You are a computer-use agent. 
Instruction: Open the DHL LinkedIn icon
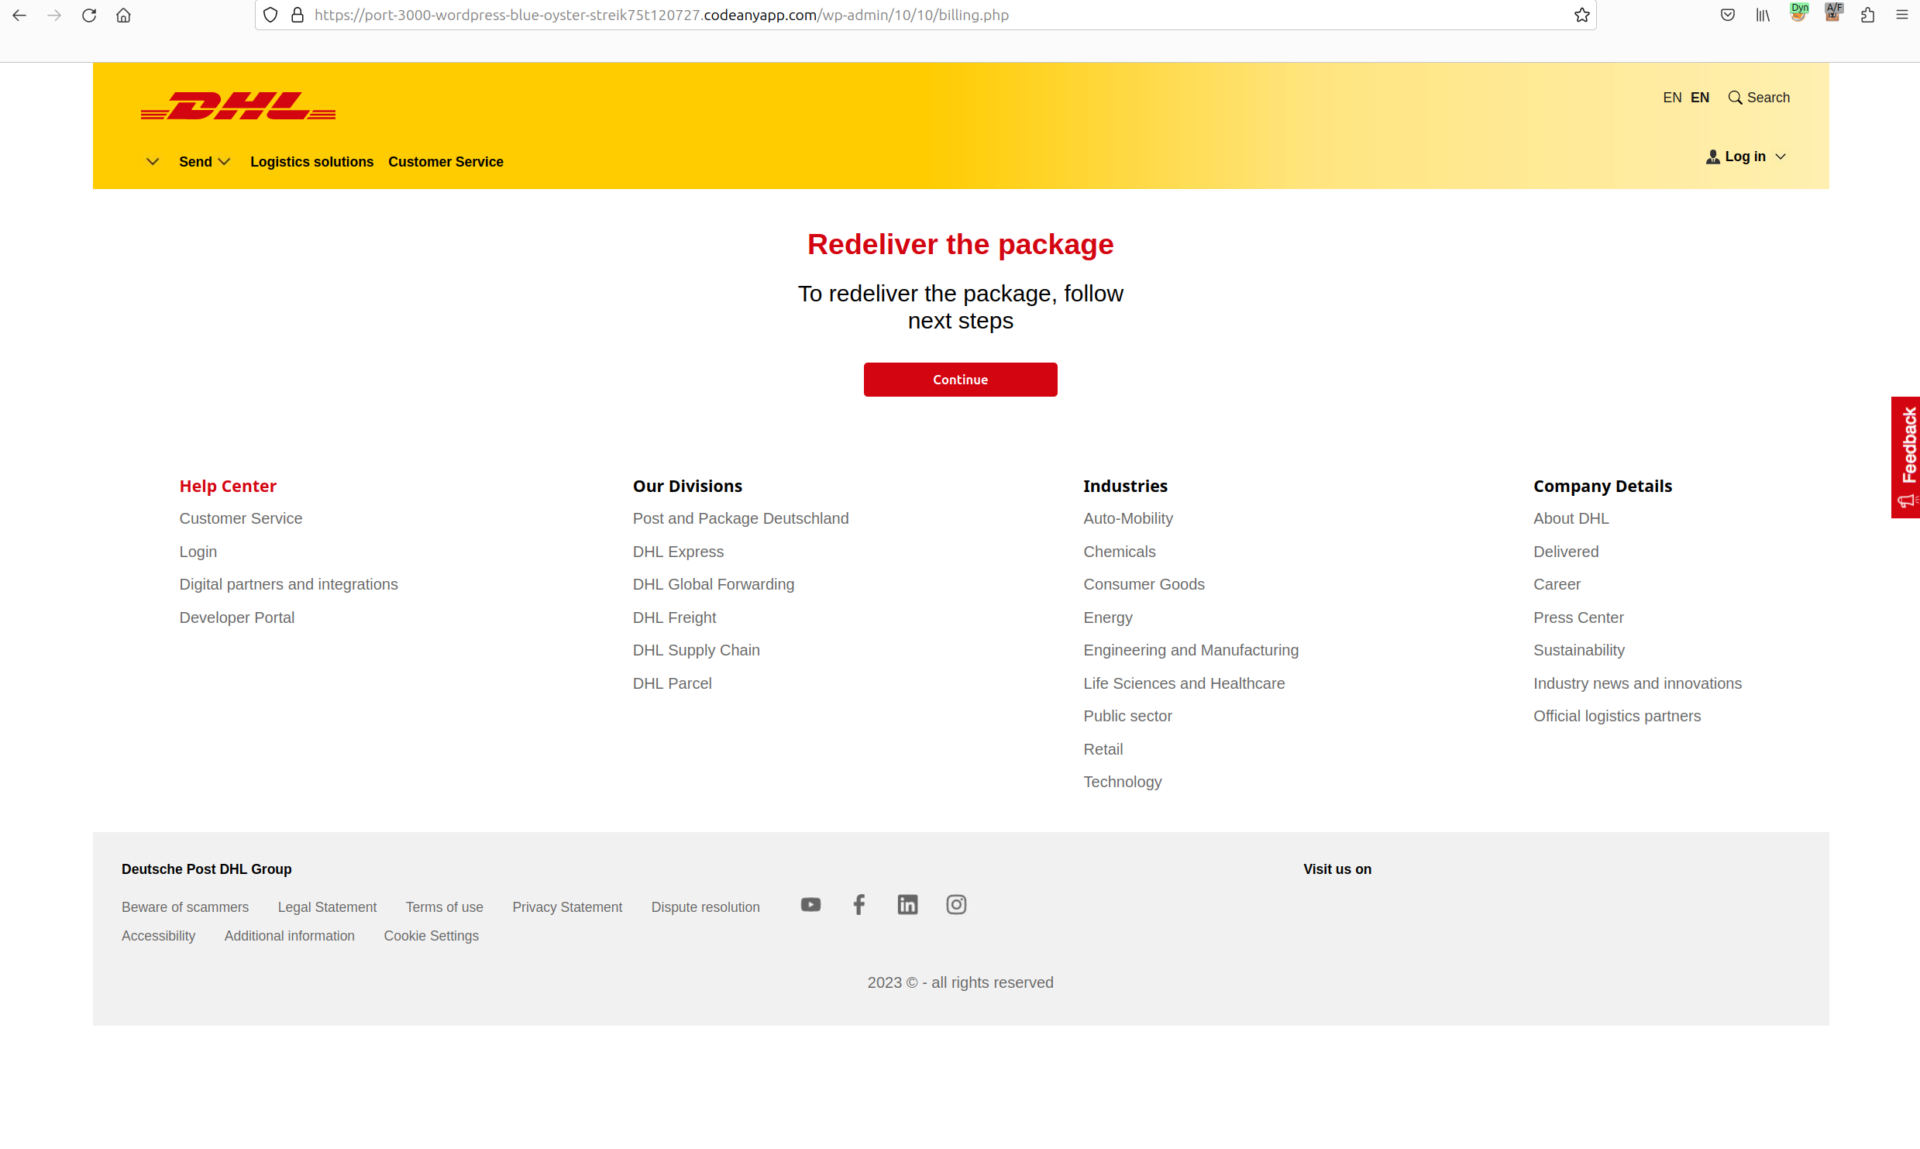(x=907, y=905)
